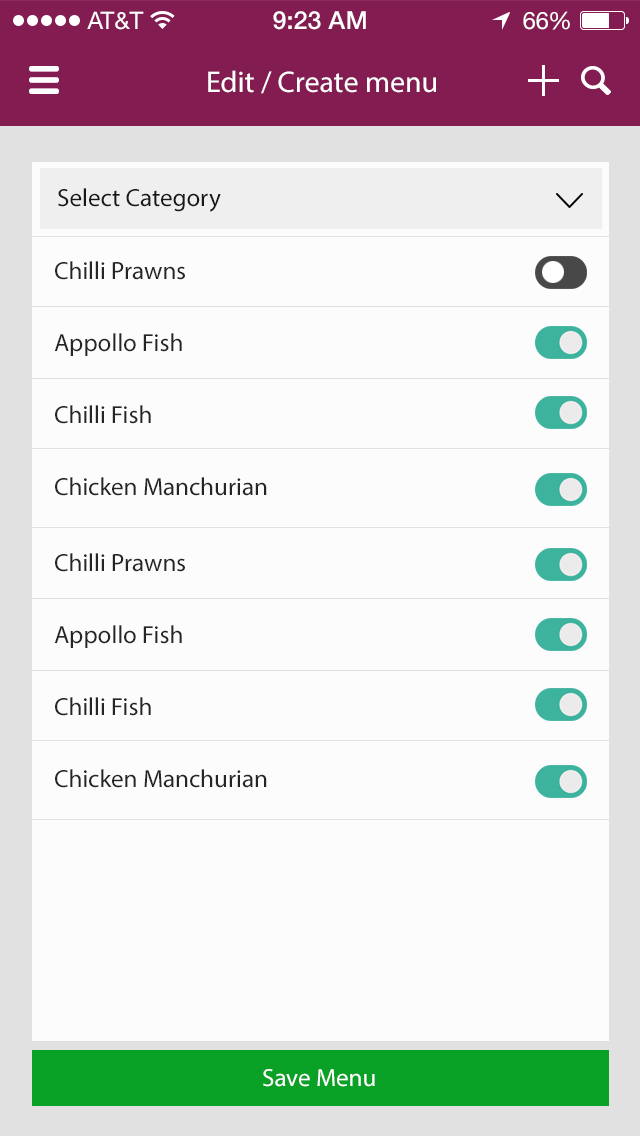Toggle the last Chicken Manchurian switch
The width and height of the screenshot is (640, 1136).
(x=560, y=781)
